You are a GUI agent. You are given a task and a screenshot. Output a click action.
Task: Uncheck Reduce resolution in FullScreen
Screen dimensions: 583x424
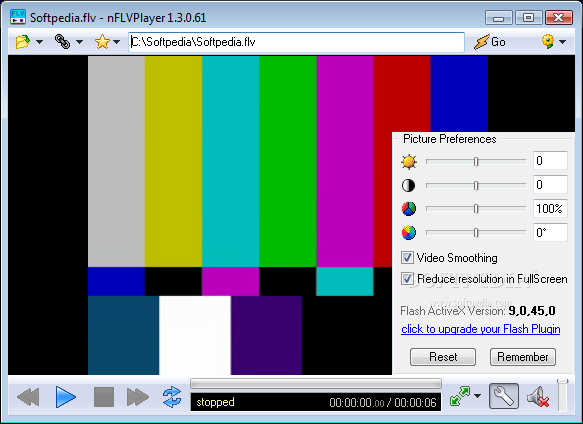coord(407,278)
